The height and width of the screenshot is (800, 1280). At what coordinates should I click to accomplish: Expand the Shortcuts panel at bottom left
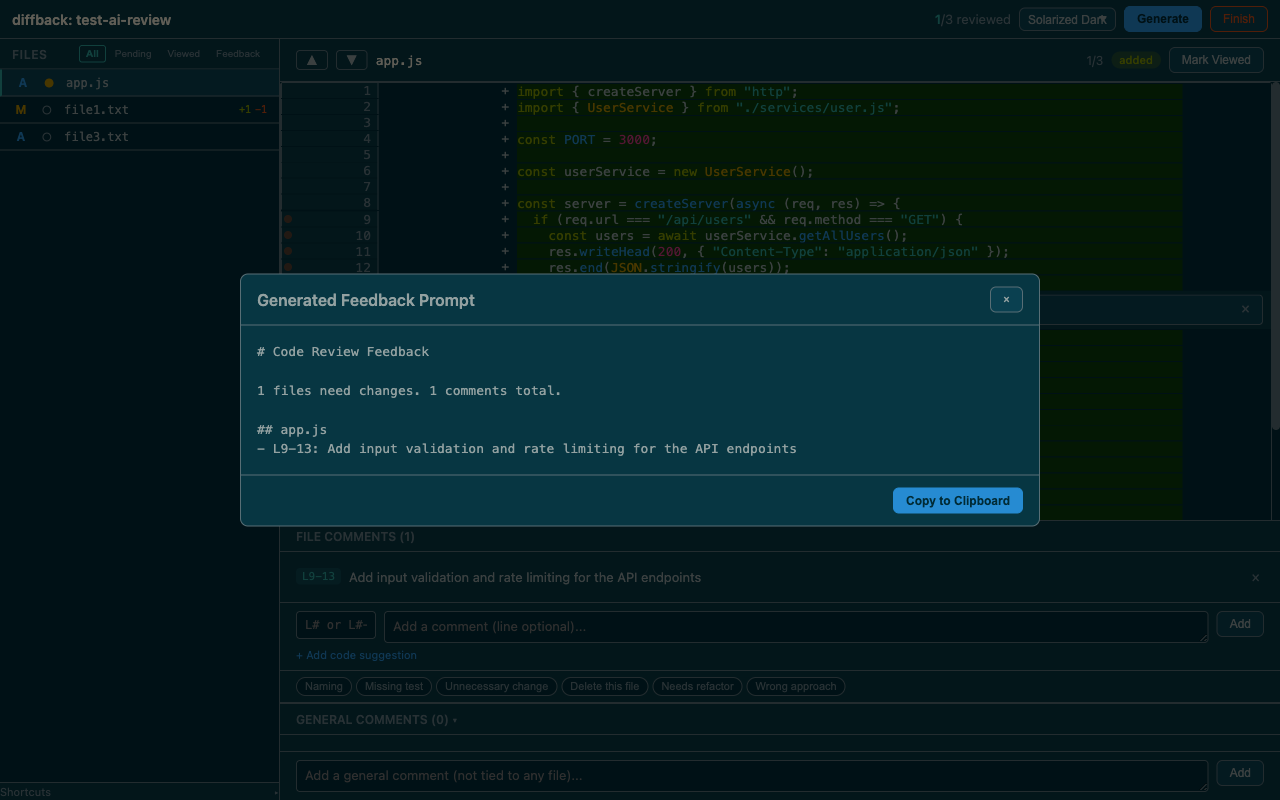point(25,792)
